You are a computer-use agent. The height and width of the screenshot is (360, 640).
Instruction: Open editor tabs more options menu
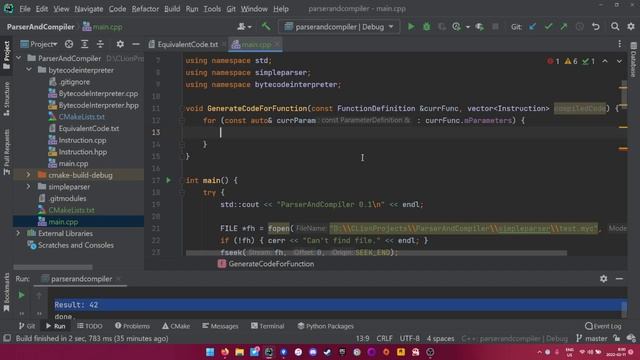(x=619, y=44)
